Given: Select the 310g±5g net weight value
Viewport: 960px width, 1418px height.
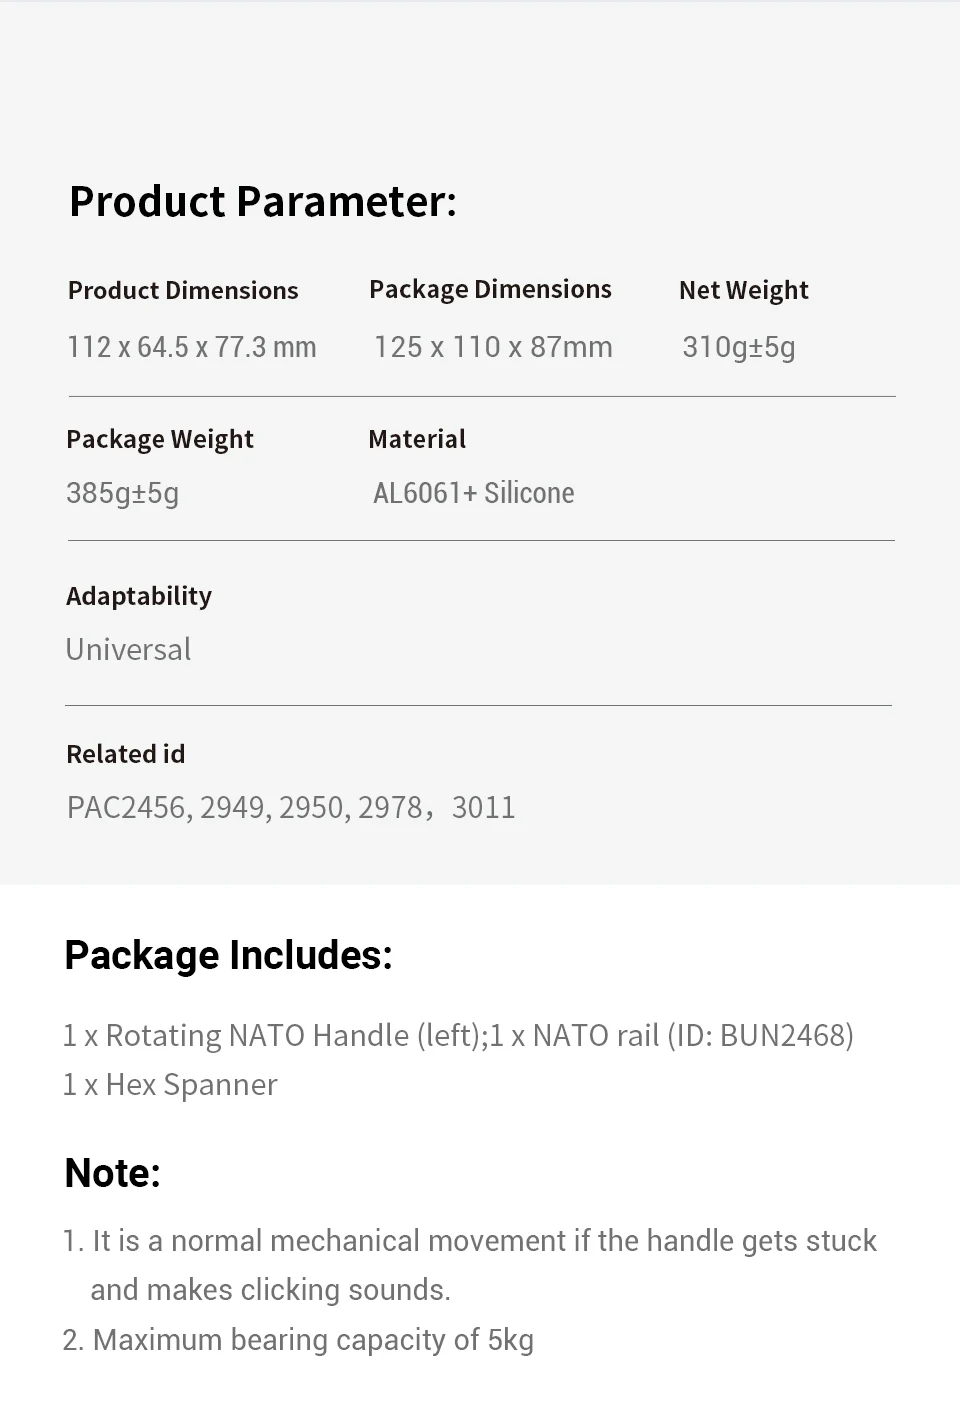Looking at the screenshot, I should (x=738, y=347).
